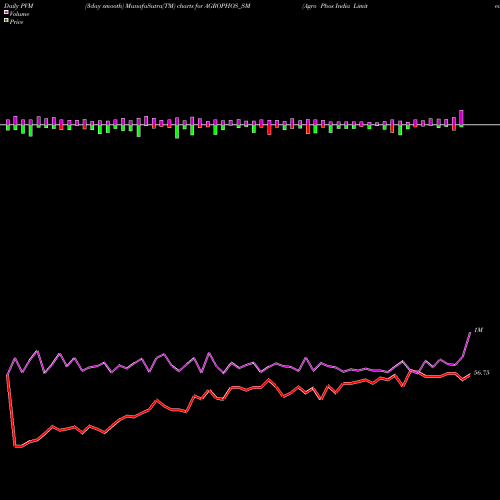500x500 pixels.
Task: Click the '1M' volume line end label
Action: (x=478, y=330)
